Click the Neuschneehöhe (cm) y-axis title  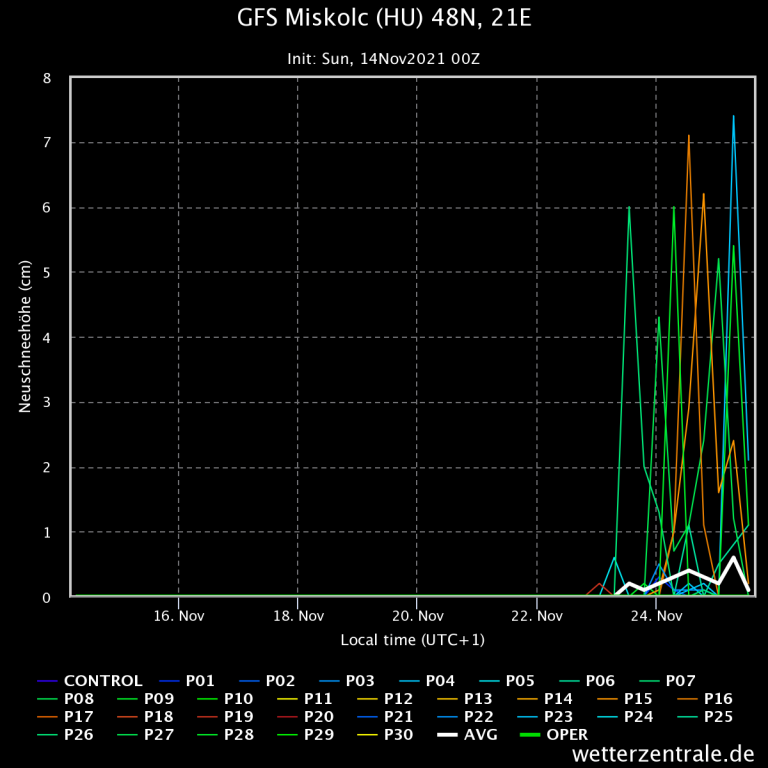coord(26,335)
